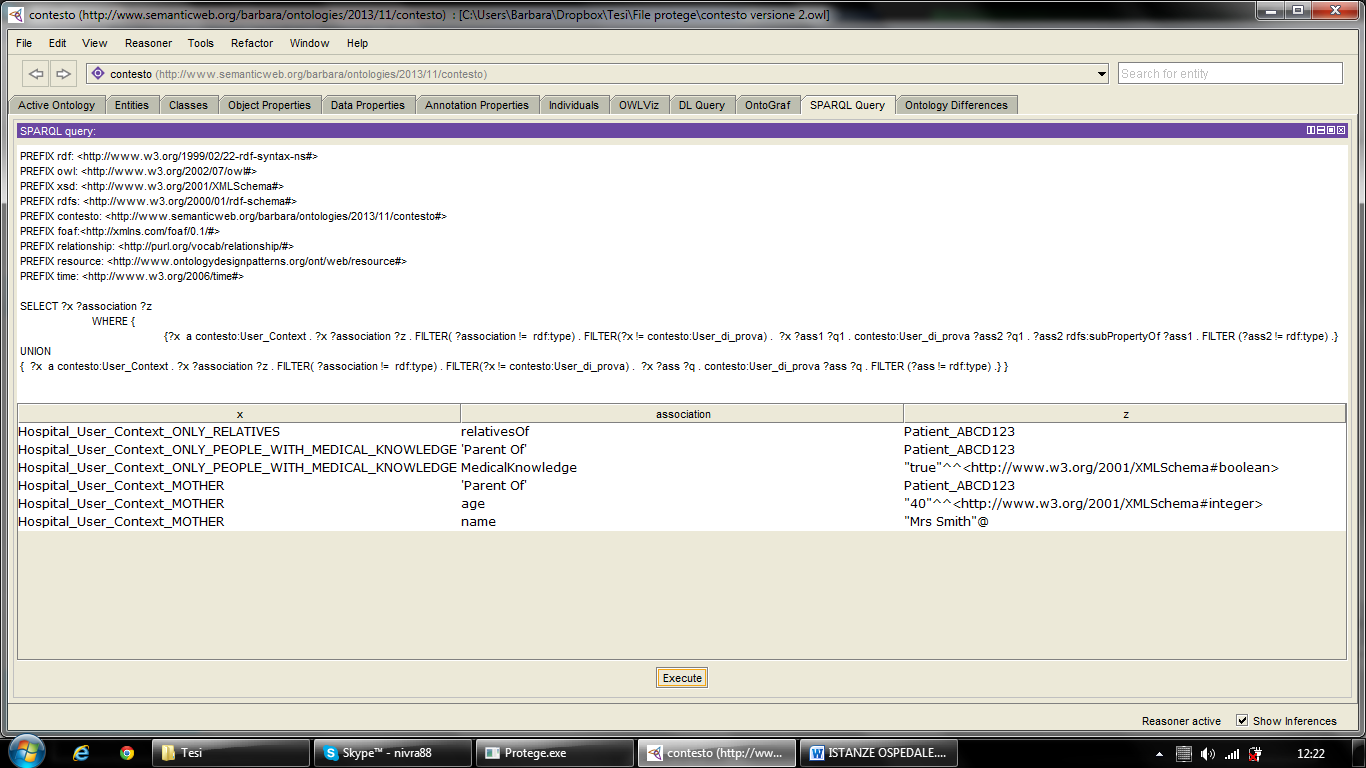Open the Refactor menu
The image size is (1366, 768).
coord(251,43)
